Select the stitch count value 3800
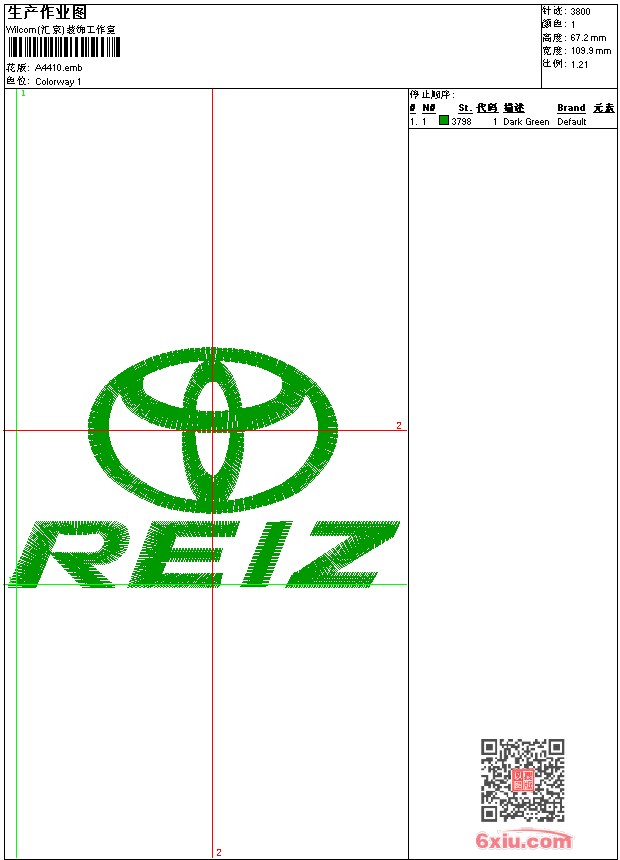 tap(580, 12)
